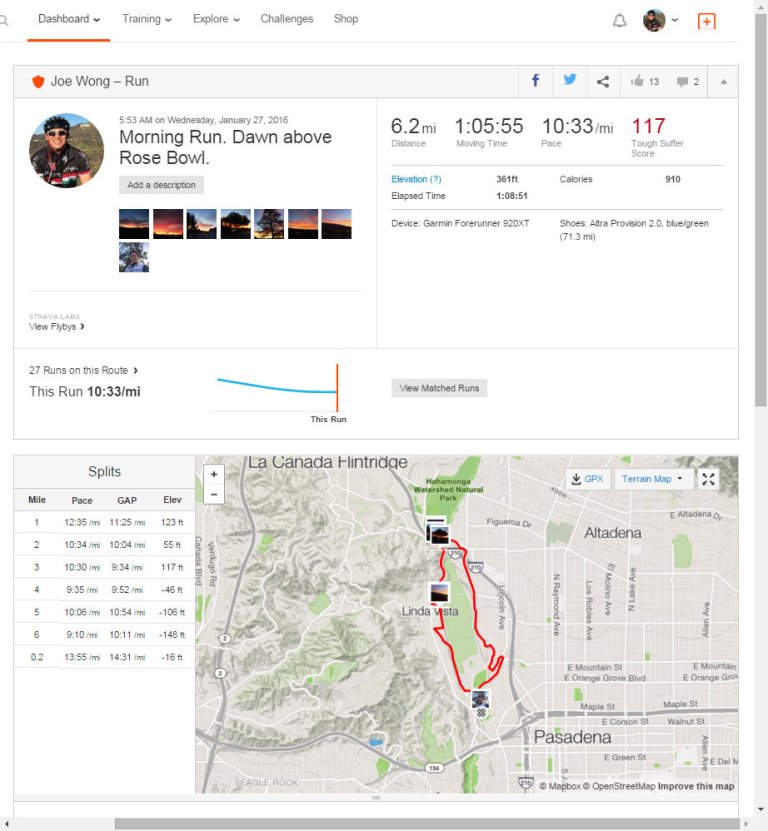Zoom out on the map
Viewport: 768px width, 831px height.
(214, 494)
